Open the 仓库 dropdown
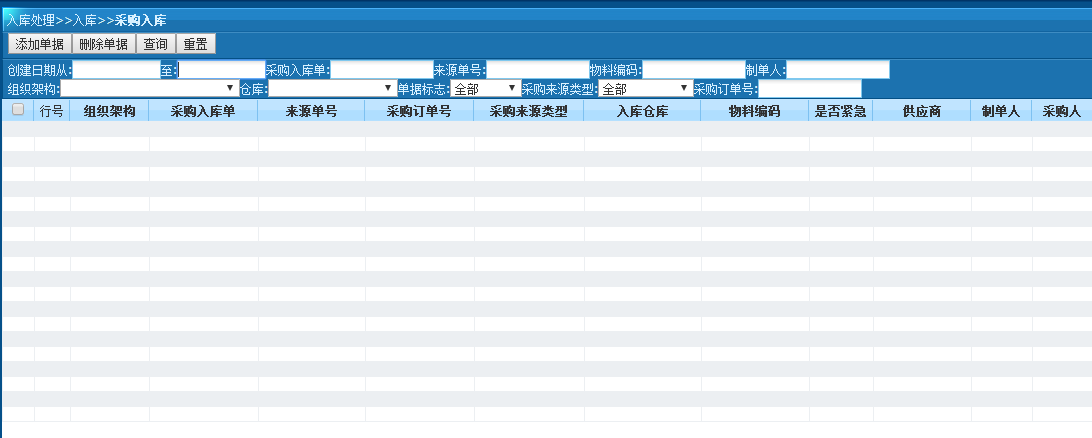 pyautogui.click(x=333, y=89)
